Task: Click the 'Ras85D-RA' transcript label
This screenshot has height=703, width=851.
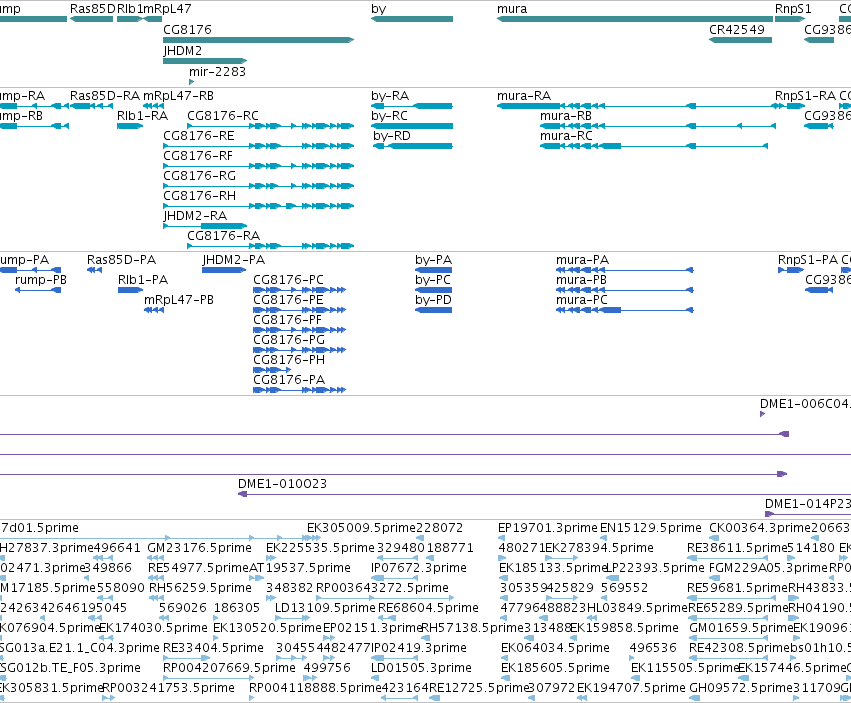Action: (x=105, y=96)
